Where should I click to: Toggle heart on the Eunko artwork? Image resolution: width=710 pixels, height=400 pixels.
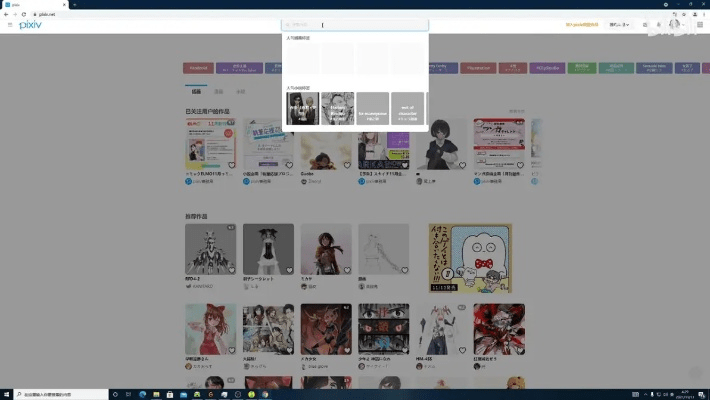click(x=347, y=164)
